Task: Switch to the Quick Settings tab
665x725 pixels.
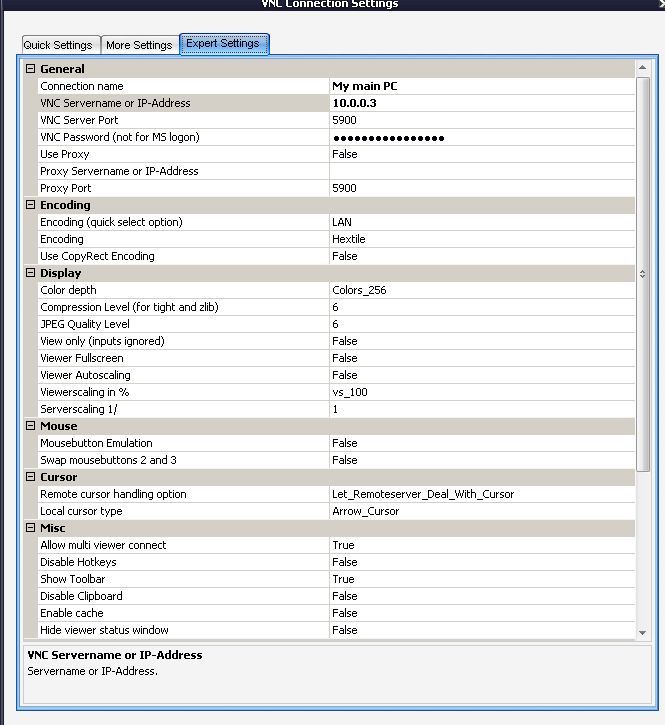Action: tap(61, 45)
